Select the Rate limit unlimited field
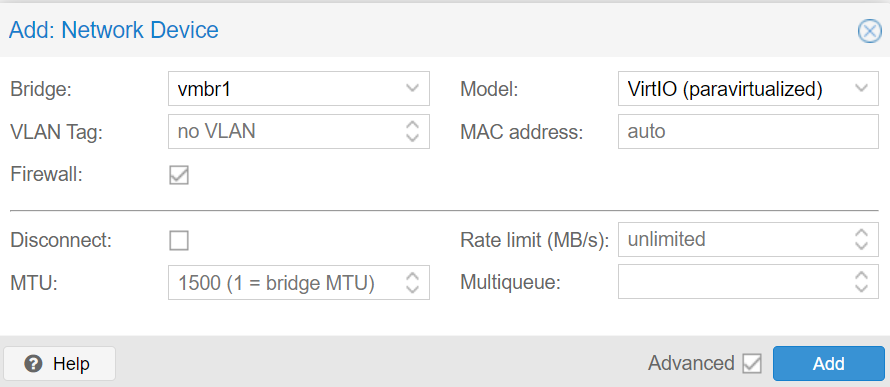The width and height of the screenshot is (890, 387). pyautogui.click(x=735, y=239)
